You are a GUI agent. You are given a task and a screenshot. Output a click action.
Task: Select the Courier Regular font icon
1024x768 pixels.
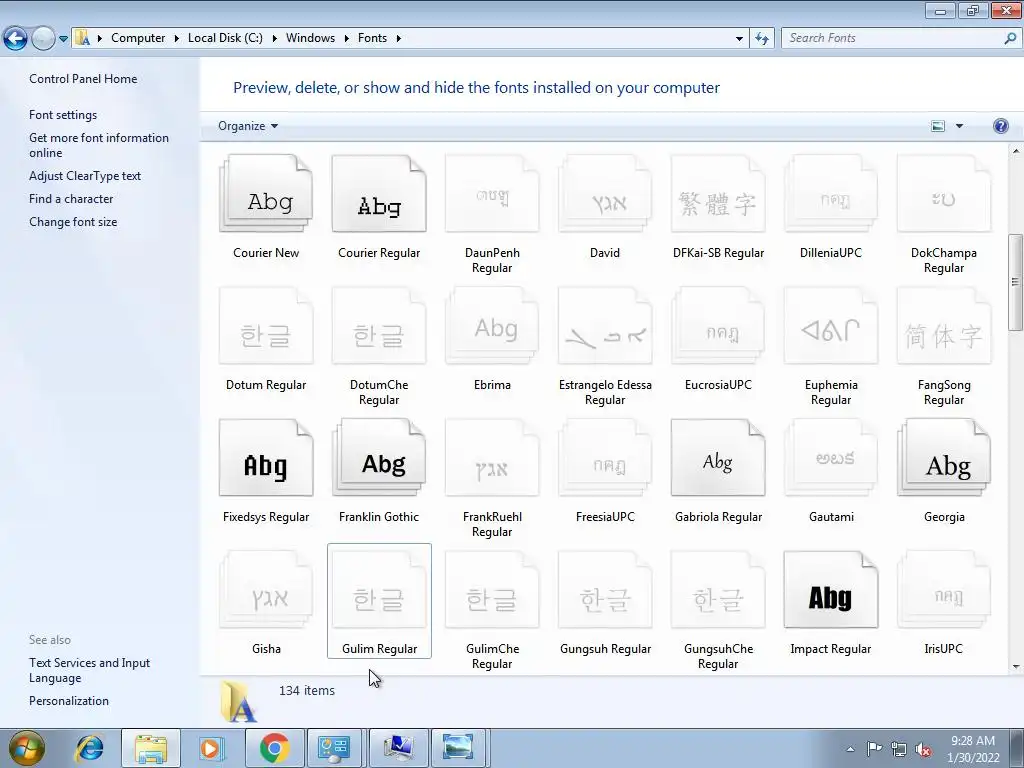pos(379,194)
